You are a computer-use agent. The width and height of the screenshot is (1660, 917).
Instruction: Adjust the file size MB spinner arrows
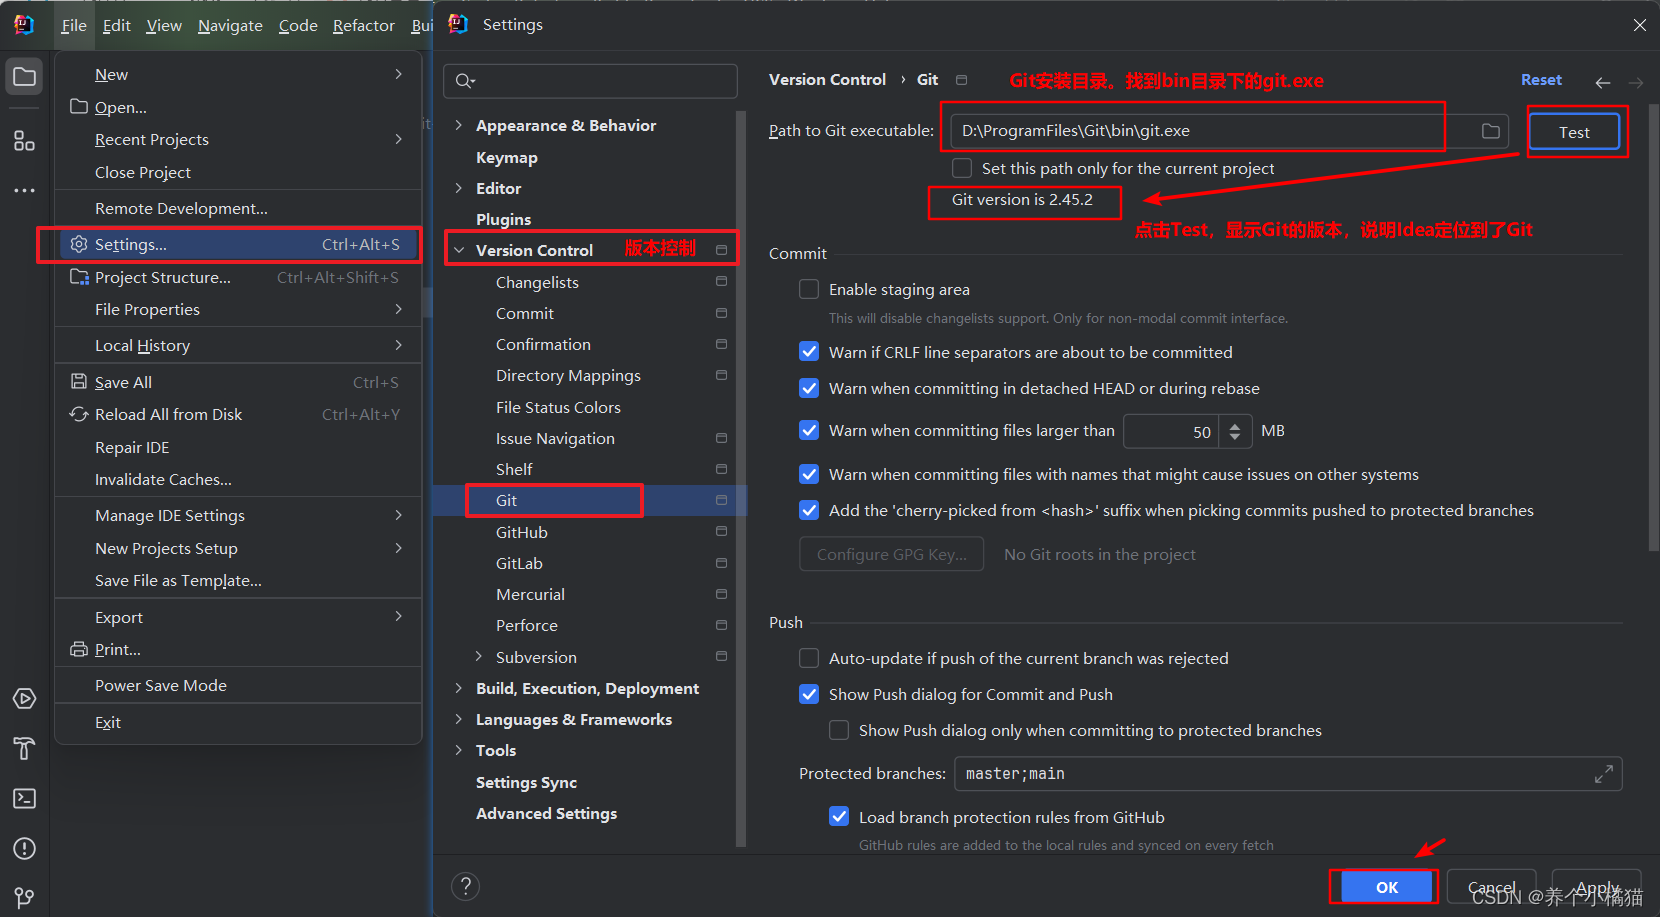point(1235,431)
